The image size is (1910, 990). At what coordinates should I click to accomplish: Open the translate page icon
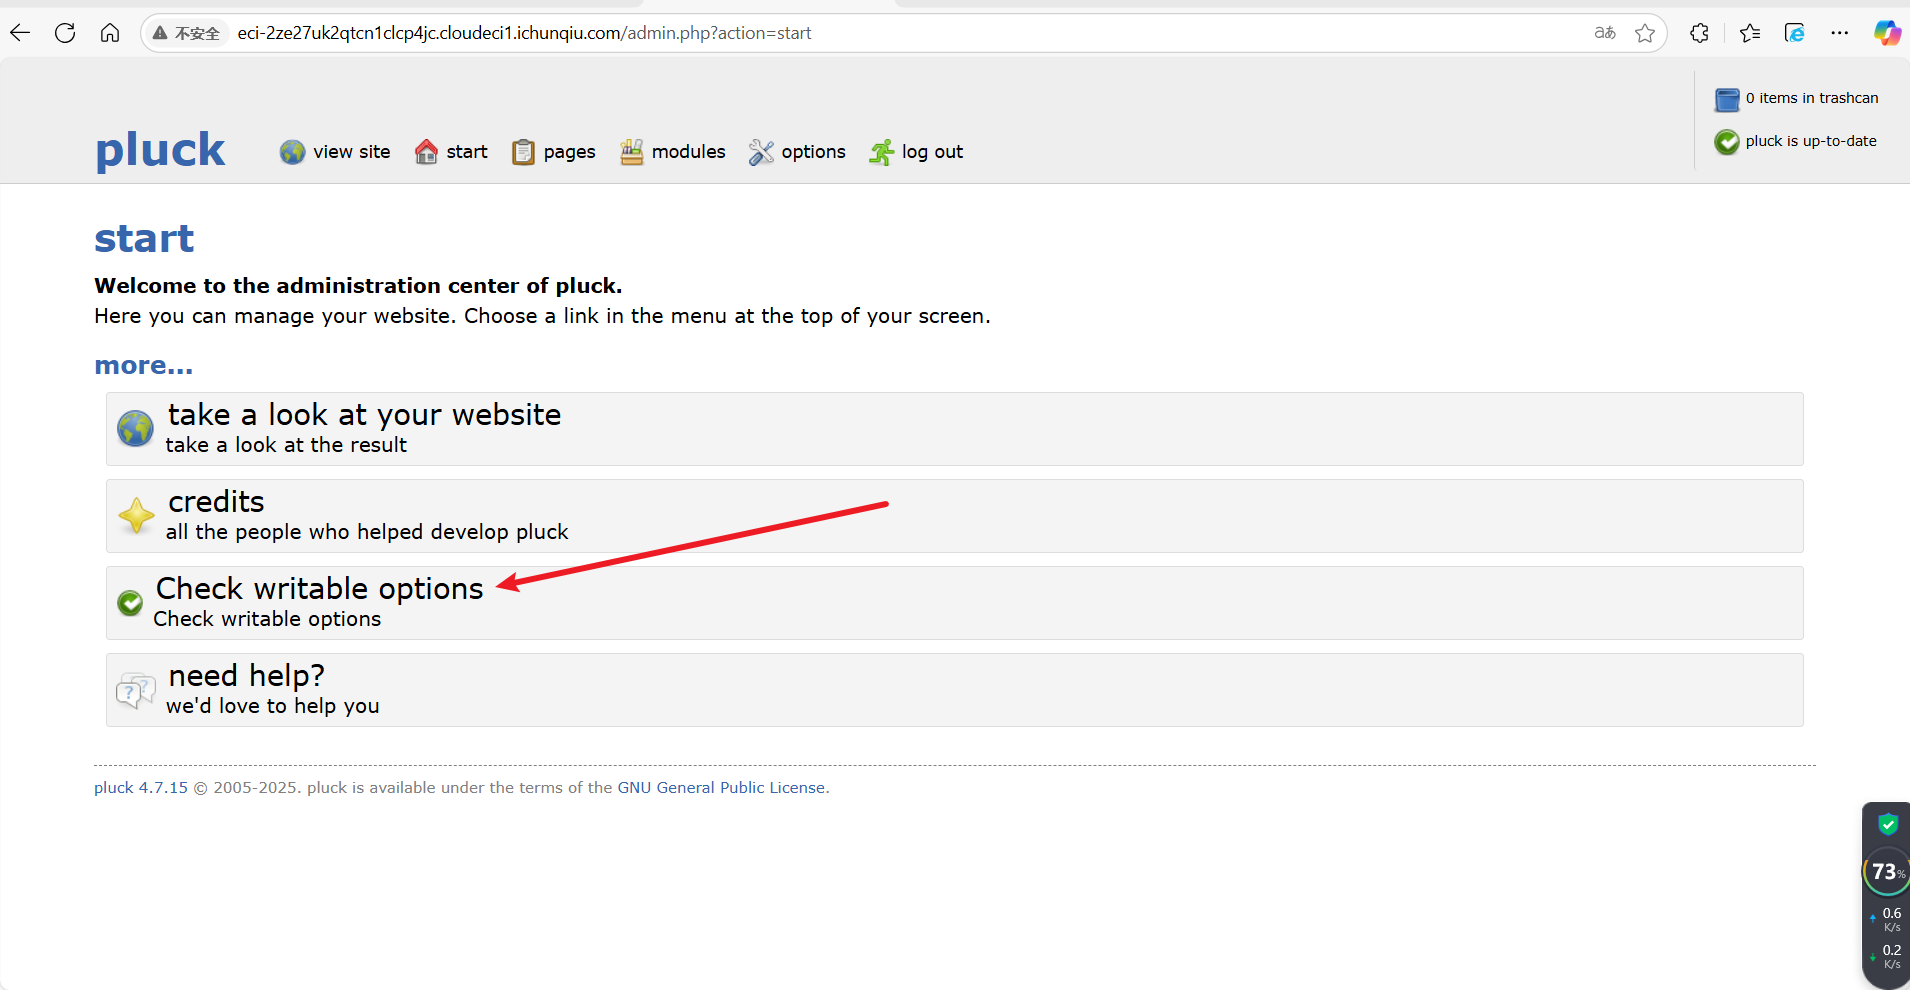click(1605, 33)
